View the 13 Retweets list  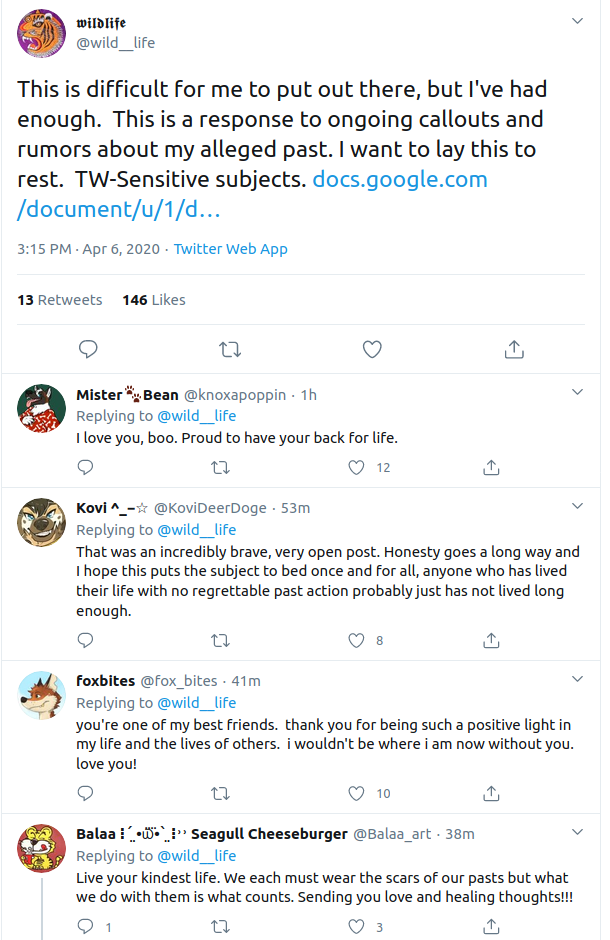click(60, 300)
